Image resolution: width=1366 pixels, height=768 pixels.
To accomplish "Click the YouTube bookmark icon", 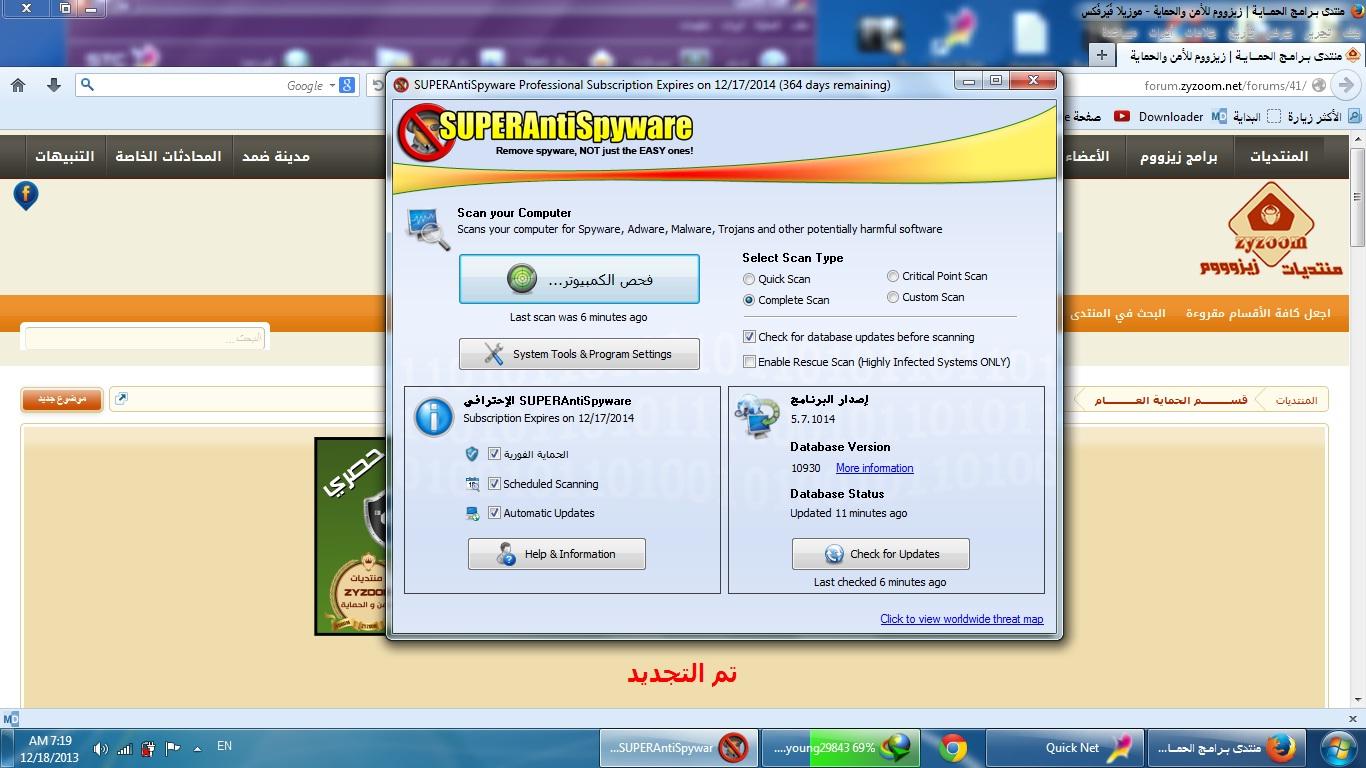I will pos(1122,117).
